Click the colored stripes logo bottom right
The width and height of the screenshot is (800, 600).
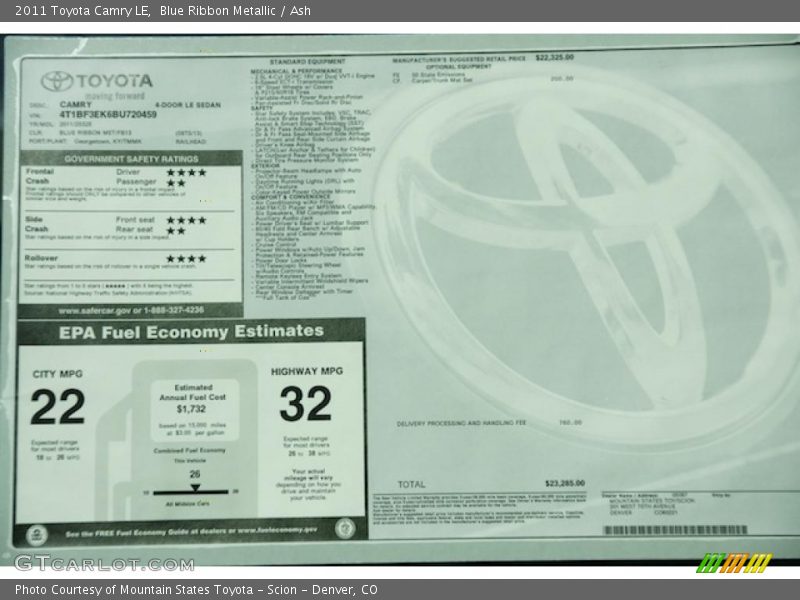(734, 563)
